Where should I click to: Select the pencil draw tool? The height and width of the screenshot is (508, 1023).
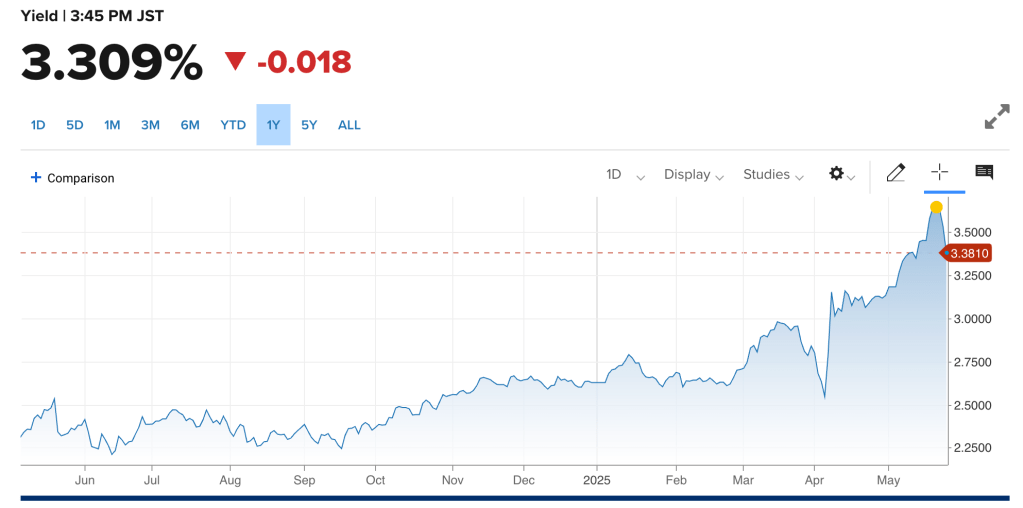895,173
